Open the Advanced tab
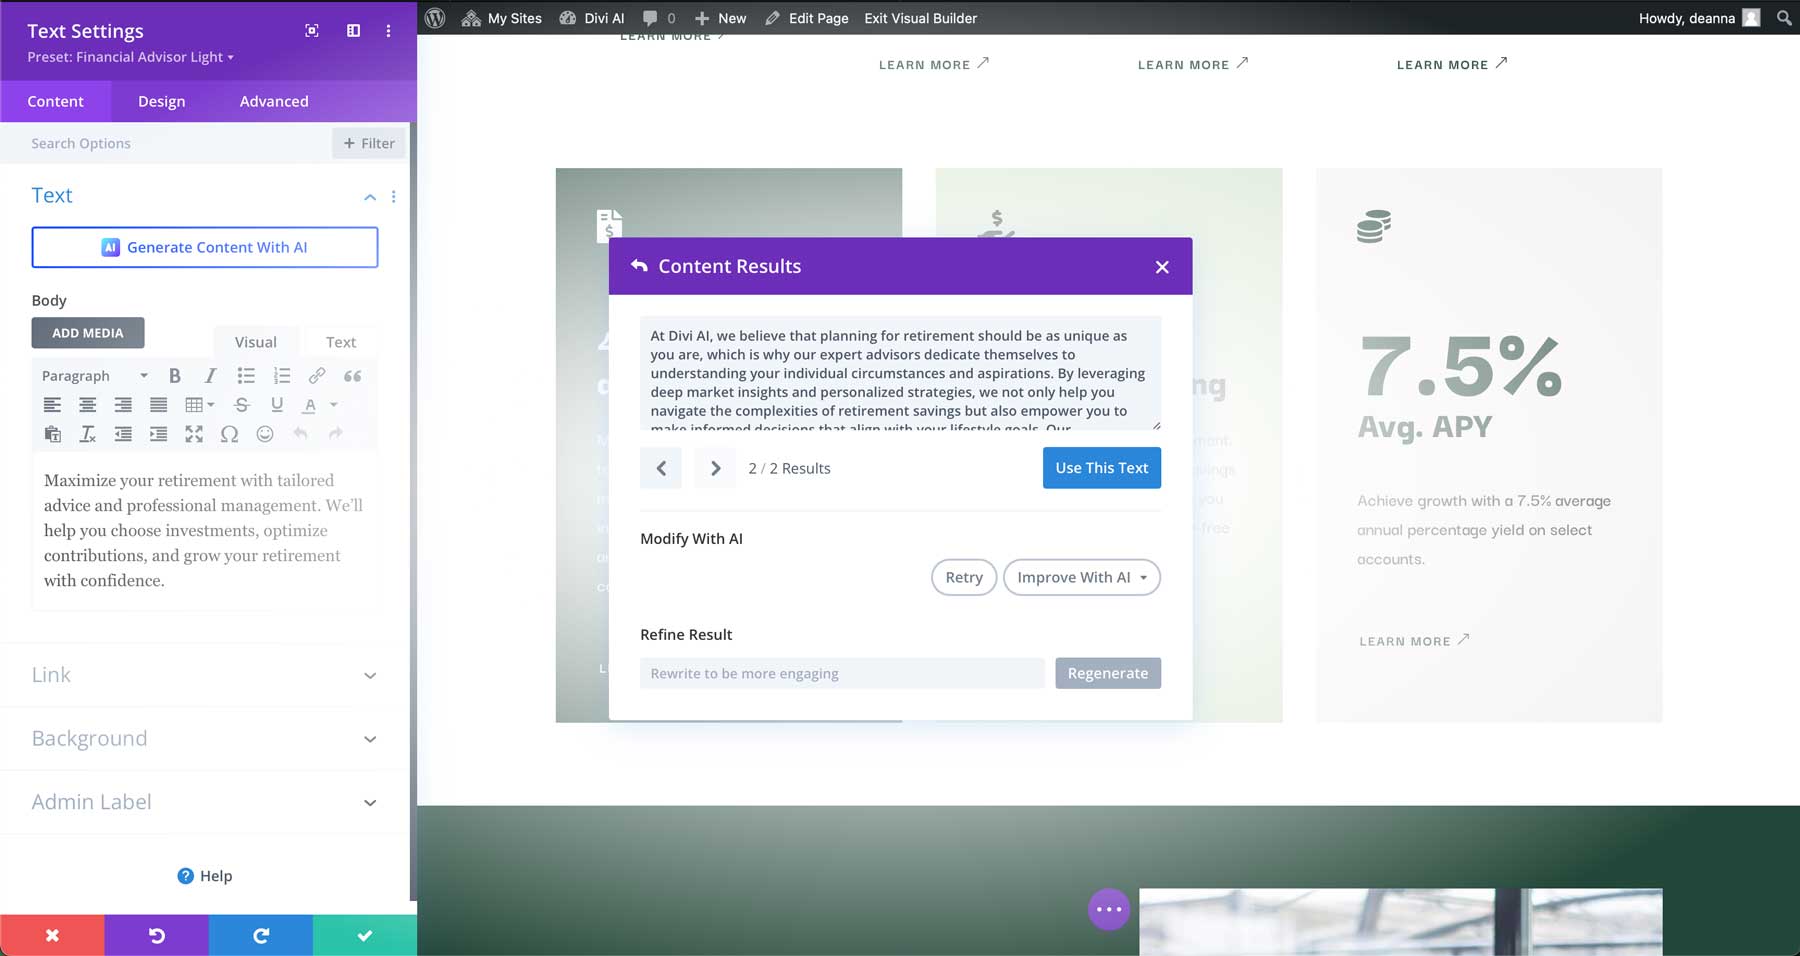 coord(274,101)
